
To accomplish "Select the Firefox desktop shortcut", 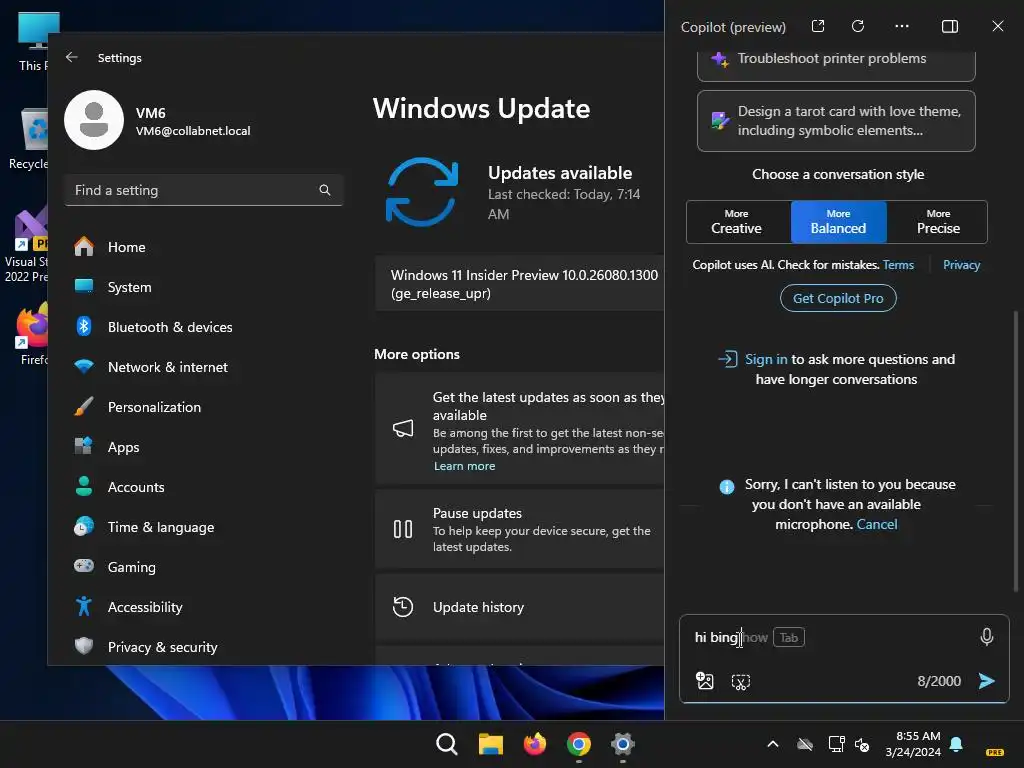I will tap(32, 333).
